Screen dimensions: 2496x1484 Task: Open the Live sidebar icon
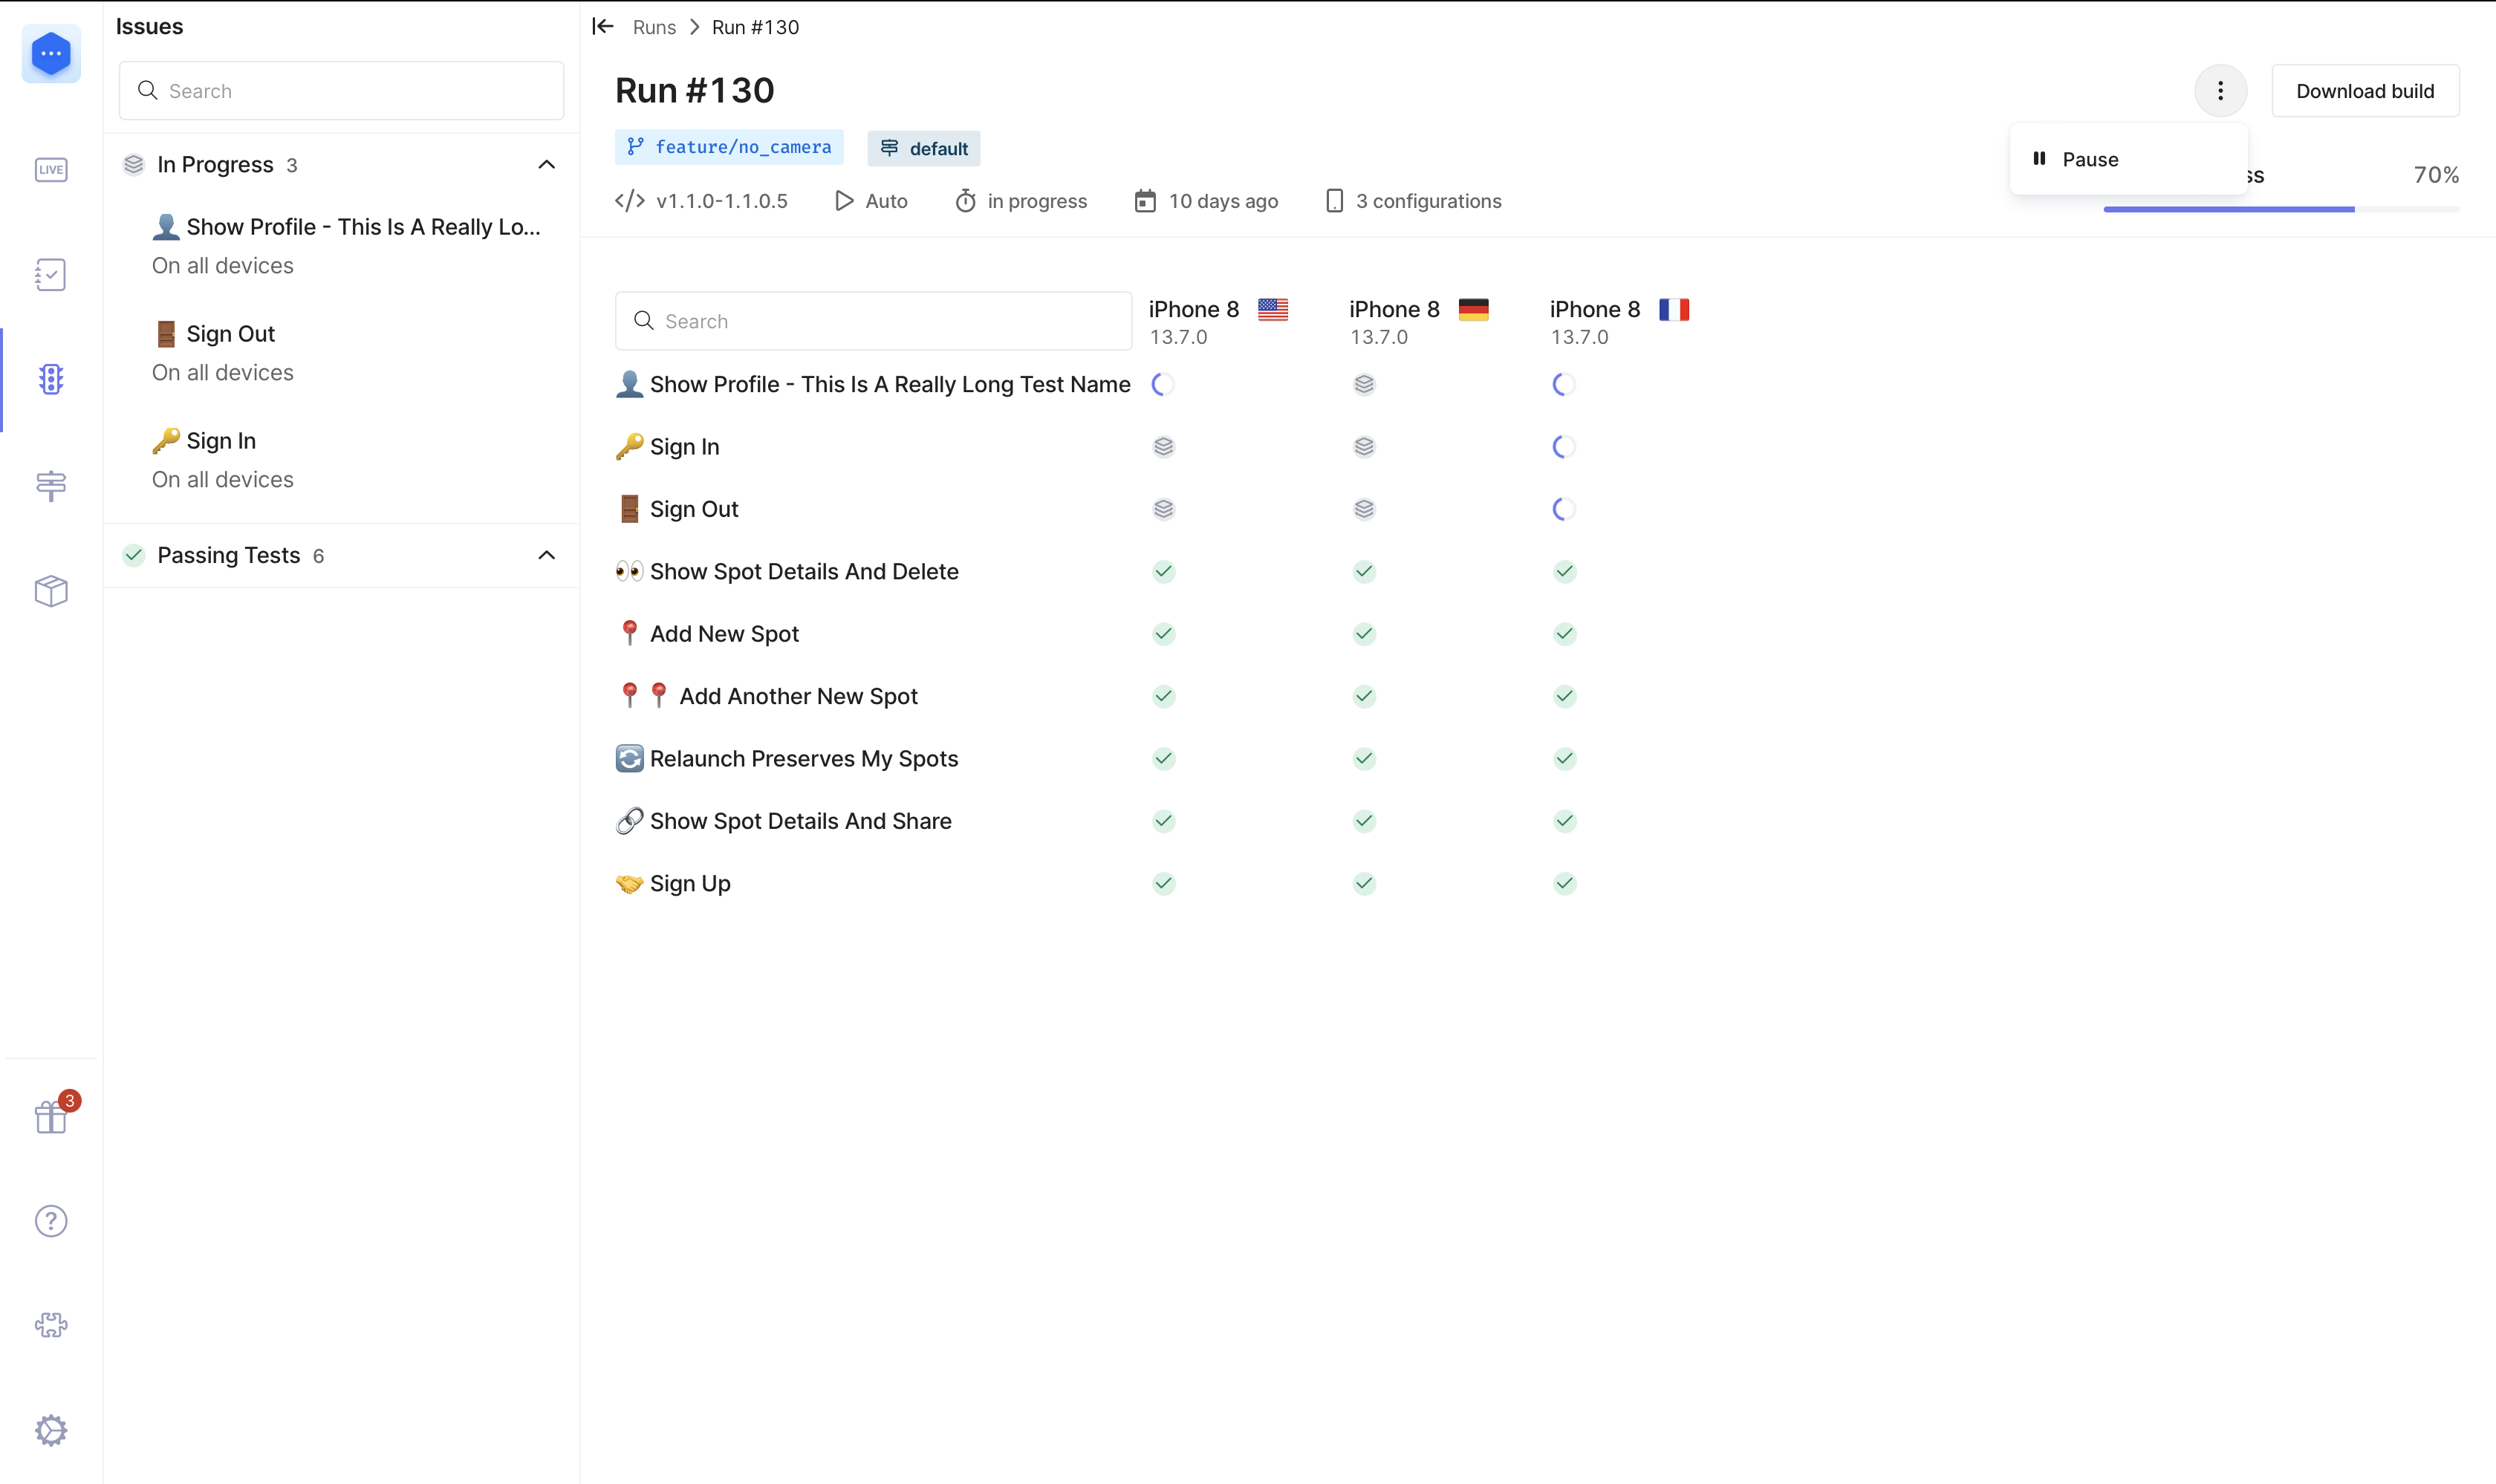[51, 169]
